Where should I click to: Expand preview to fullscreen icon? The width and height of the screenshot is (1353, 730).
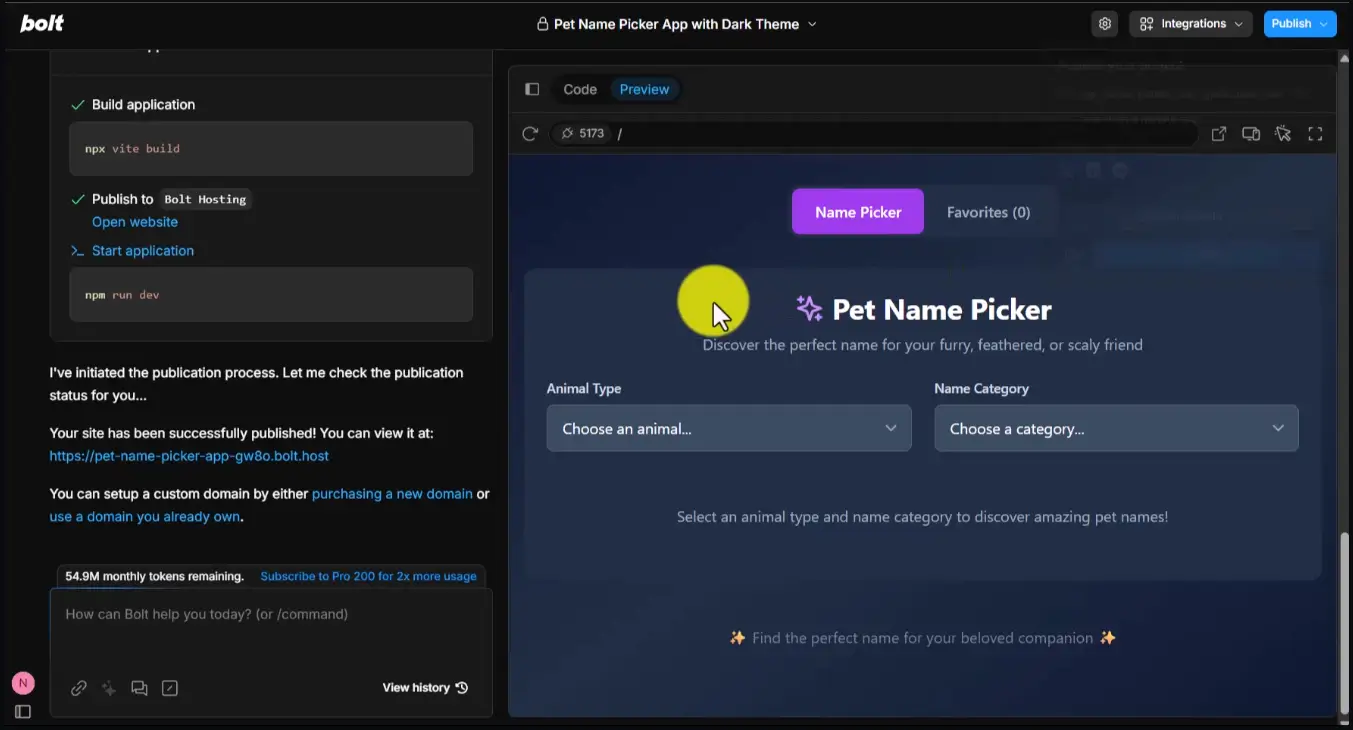click(x=1316, y=133)
